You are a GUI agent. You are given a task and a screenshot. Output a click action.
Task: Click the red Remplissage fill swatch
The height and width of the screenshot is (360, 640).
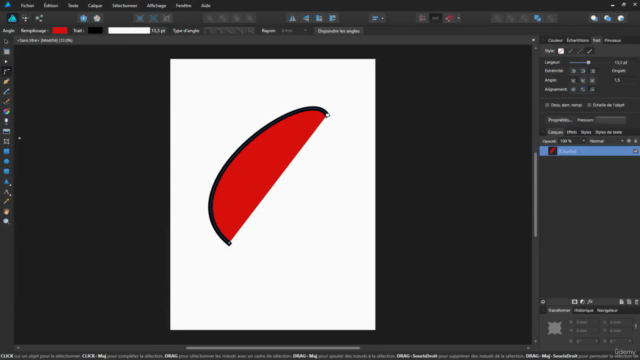click(x=60, y=31)
